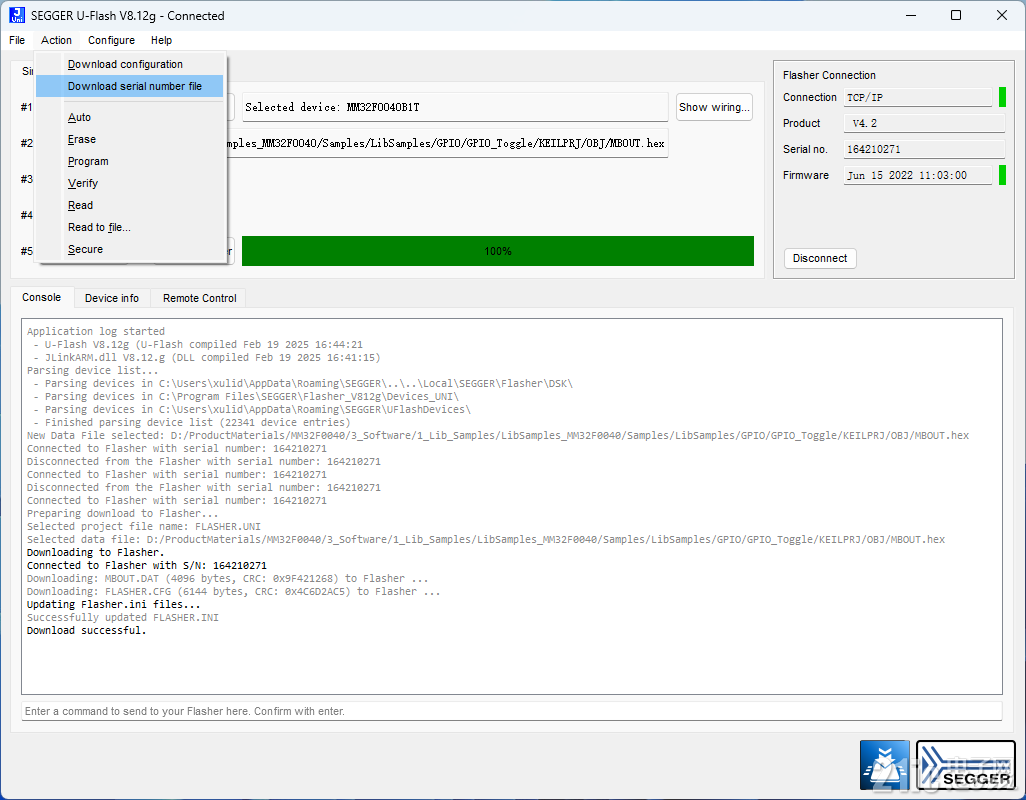Click 'Application log started' console line
1026x800 pixels.
coord(96,331)
